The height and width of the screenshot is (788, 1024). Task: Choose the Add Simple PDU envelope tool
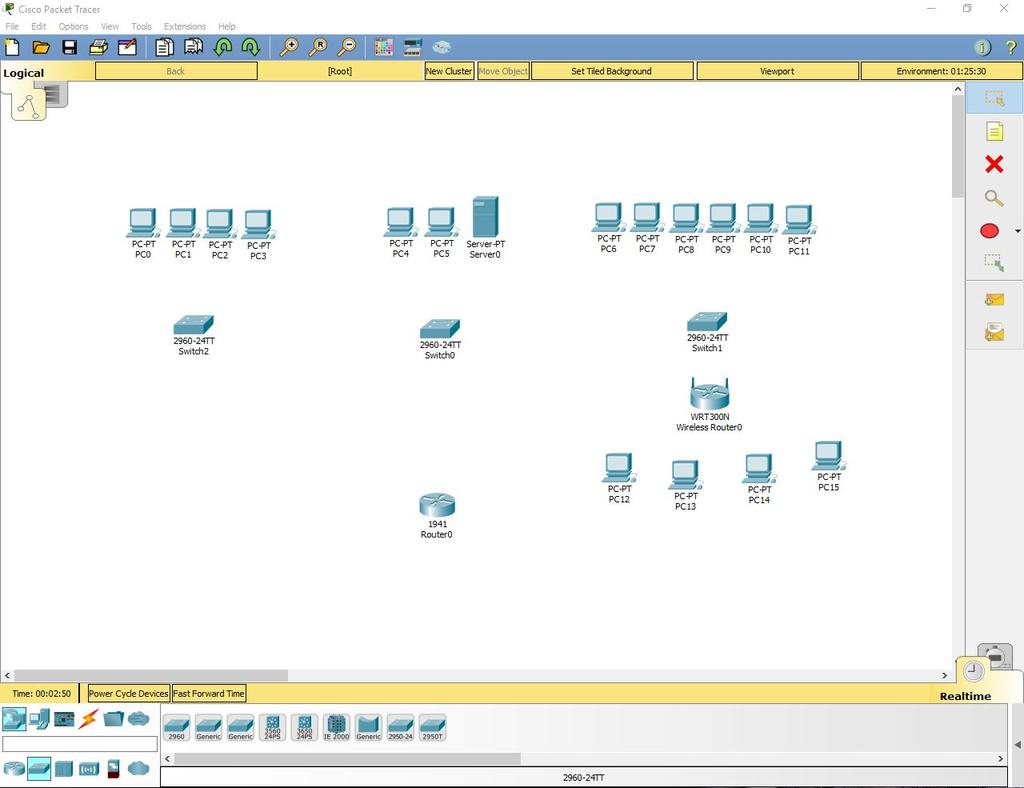(994, 300)
